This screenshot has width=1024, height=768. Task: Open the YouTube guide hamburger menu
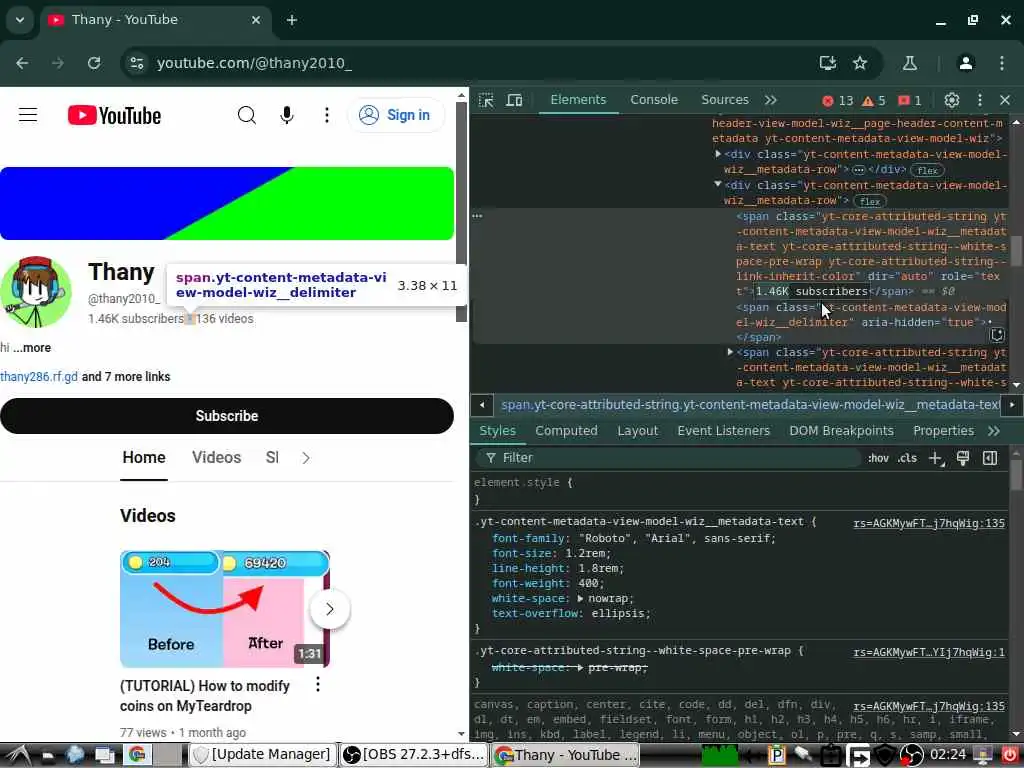pyautogui.click(x=27, y=115)
